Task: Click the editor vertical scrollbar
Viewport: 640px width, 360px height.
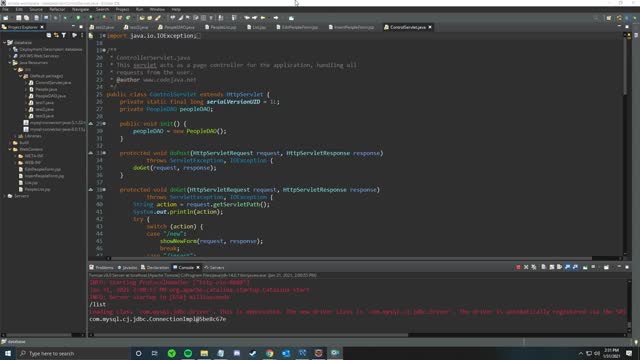Action: [625, 67]
